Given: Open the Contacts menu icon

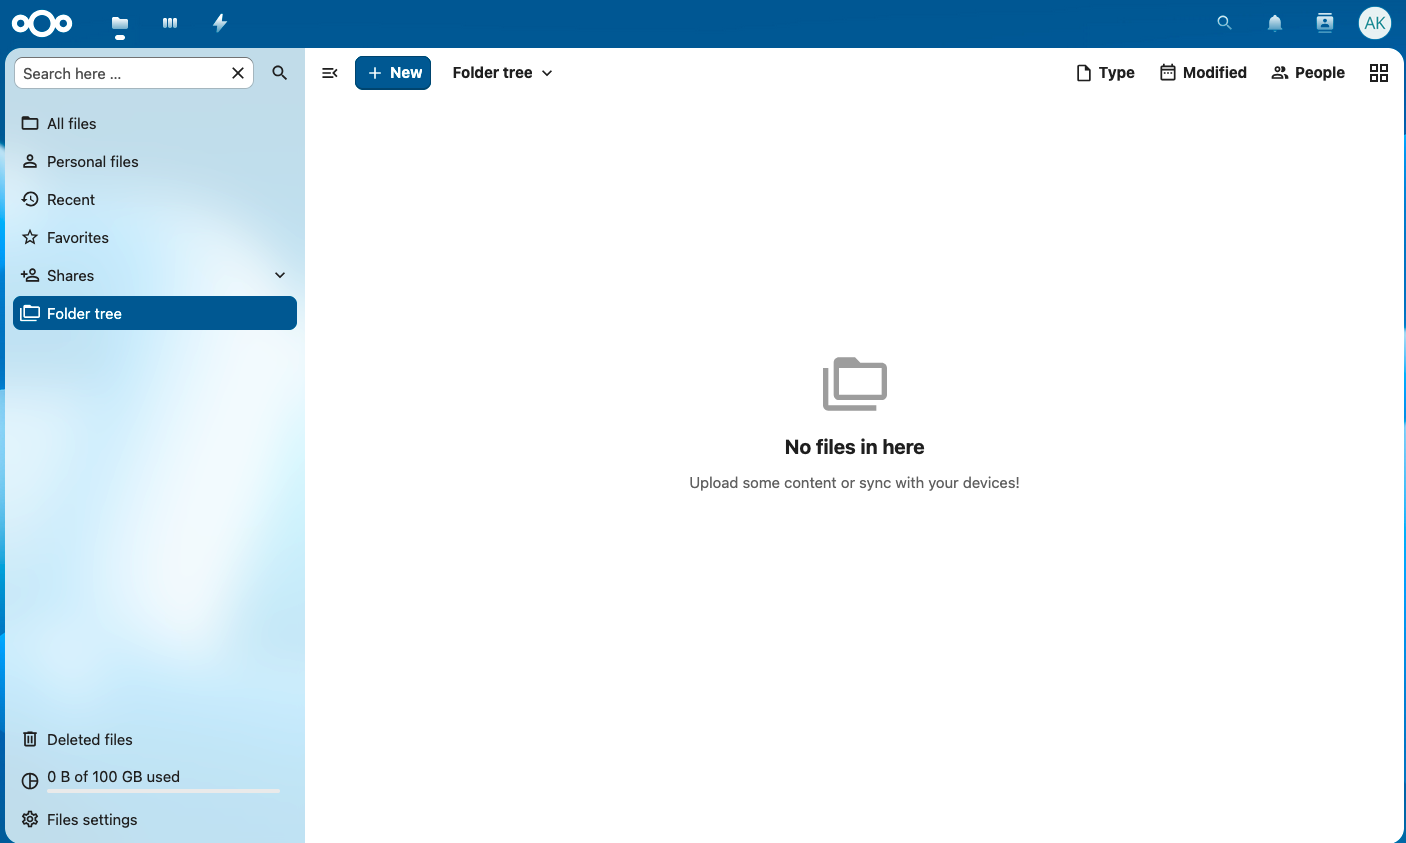Looking at the screenshot, I should 1325,23.
